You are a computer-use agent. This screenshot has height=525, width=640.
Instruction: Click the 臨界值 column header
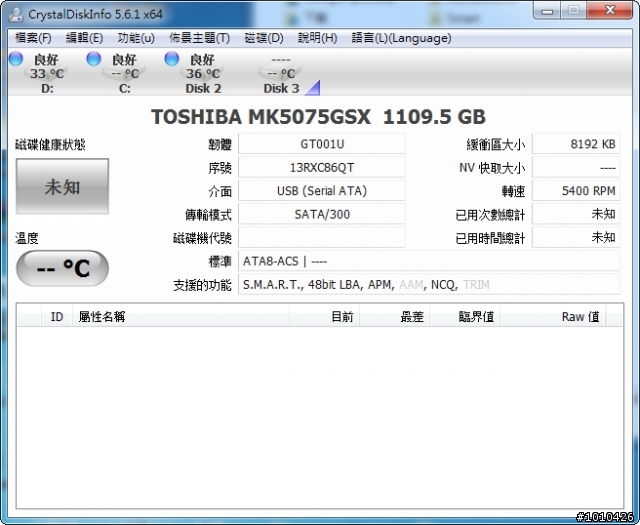[464, 316]
